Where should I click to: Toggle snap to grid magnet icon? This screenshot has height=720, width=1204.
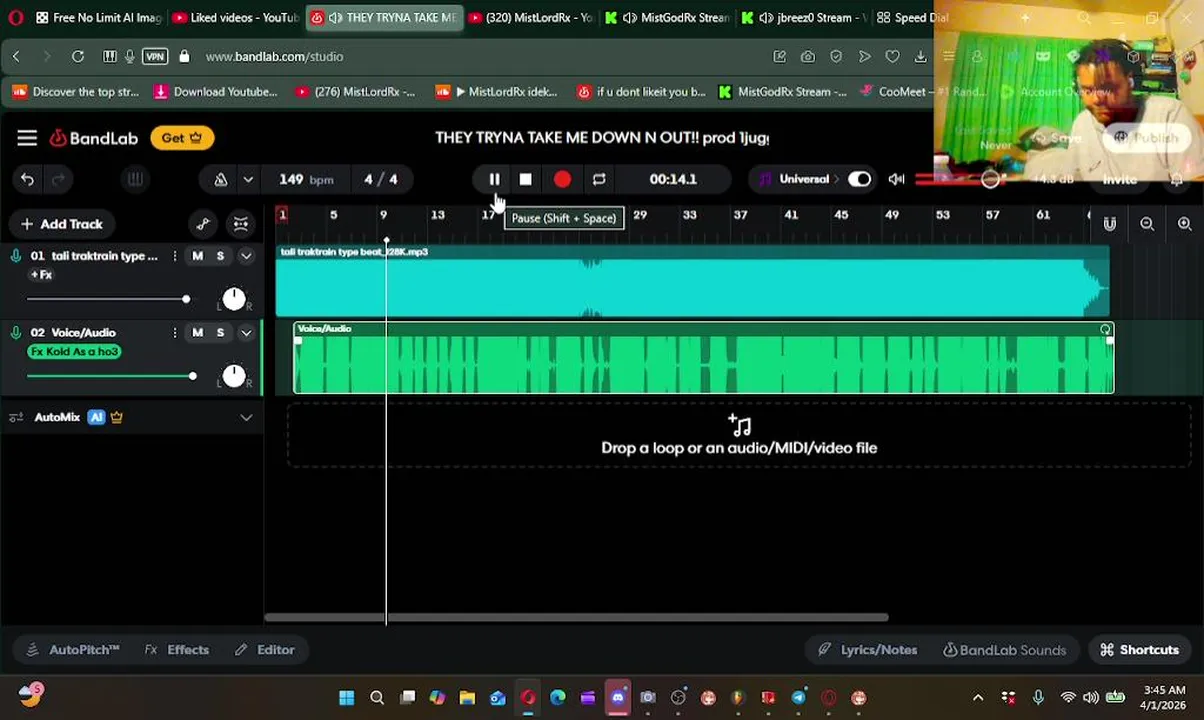click(x=1109, y=224)
